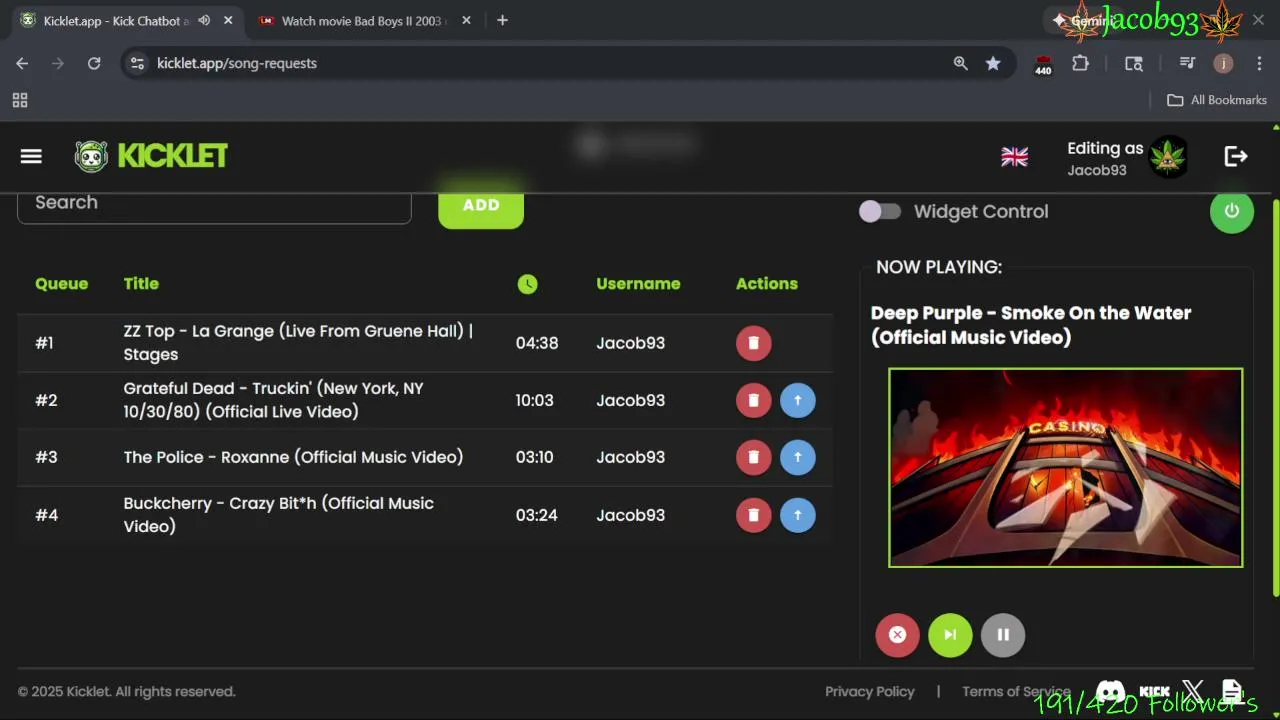Click the Jacob93 profile avatar
This screenshot has width=1280, height=720.
pos(1168,157)
